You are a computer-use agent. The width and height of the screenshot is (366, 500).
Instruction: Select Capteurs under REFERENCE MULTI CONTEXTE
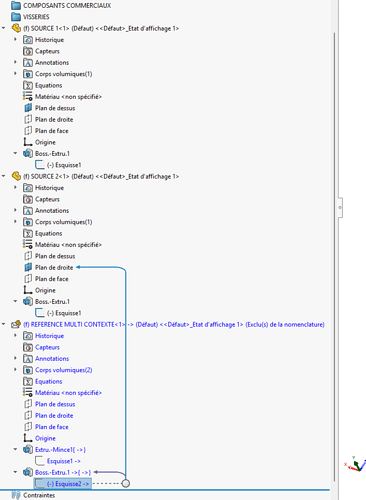(47, 347)
